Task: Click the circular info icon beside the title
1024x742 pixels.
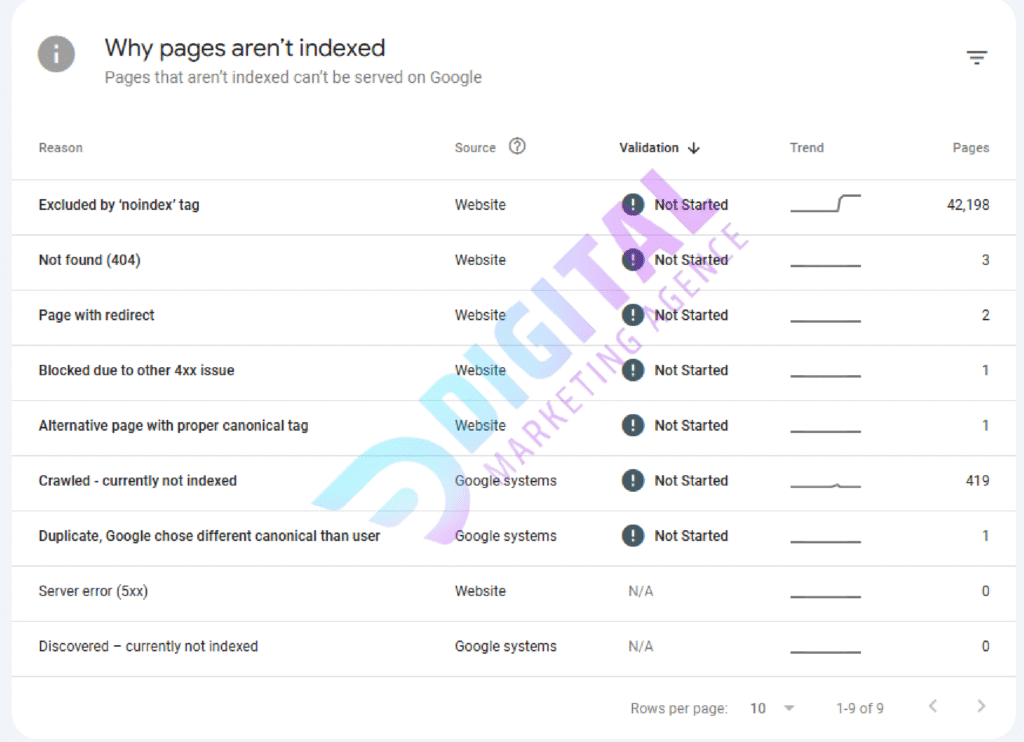Action: coord(56,54)
